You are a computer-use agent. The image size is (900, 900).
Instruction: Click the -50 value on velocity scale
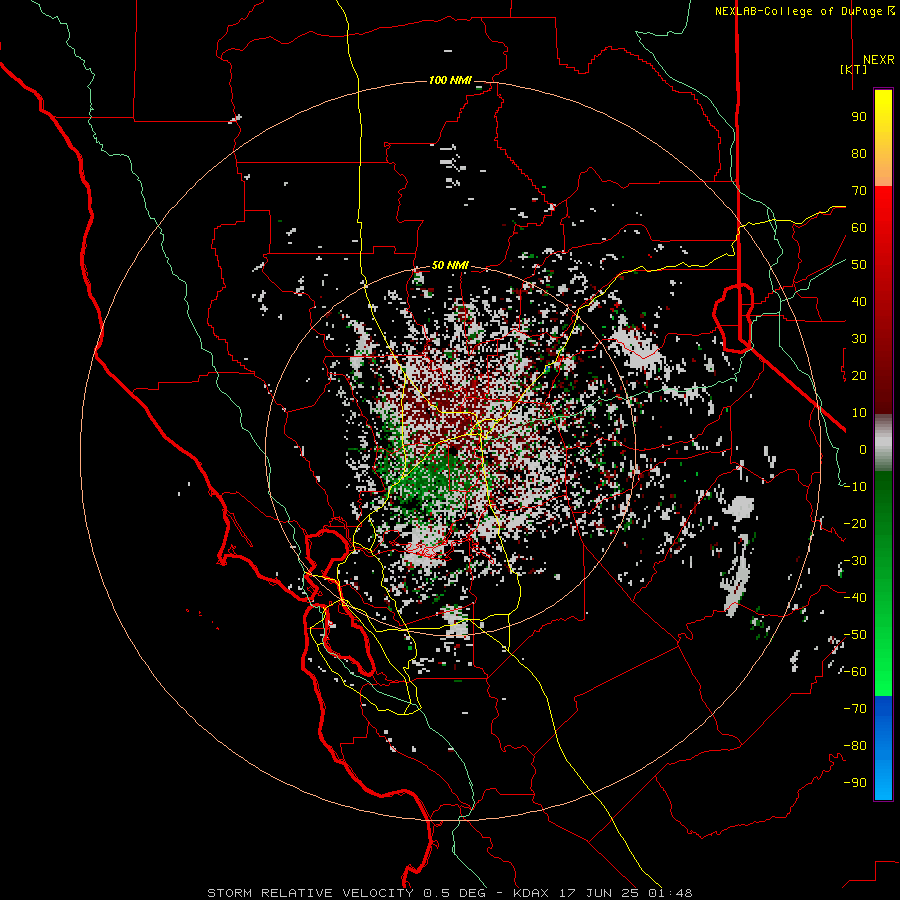(855, 635)
